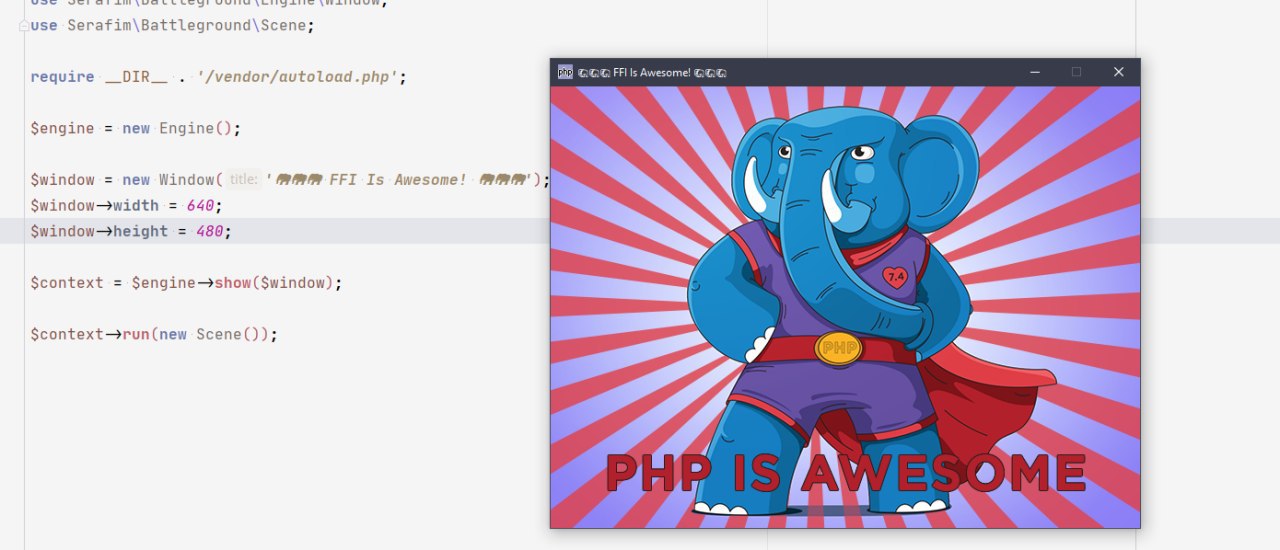Click 'use Serafim\Battleground\Scene' import line

(x=172, y=26)
